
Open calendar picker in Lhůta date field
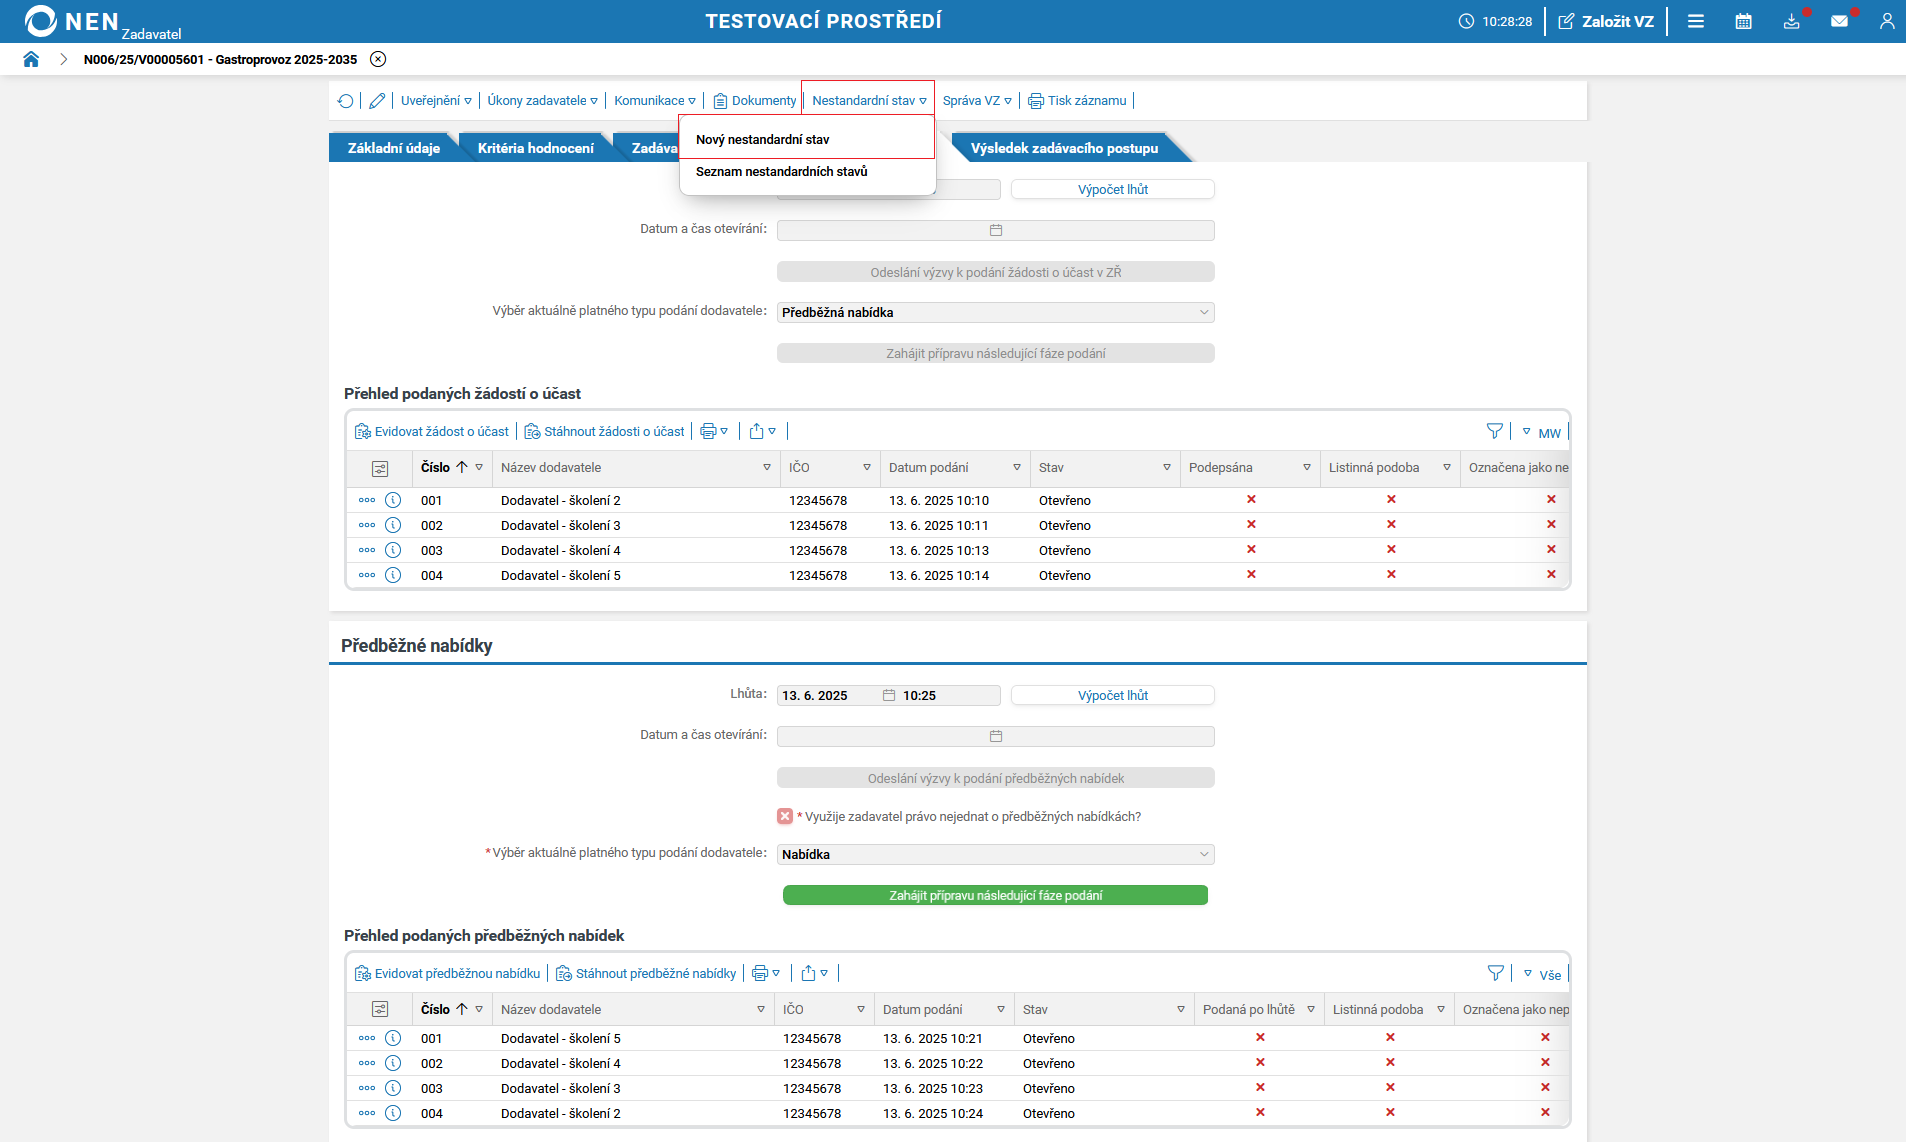click(x=889, y=695)
